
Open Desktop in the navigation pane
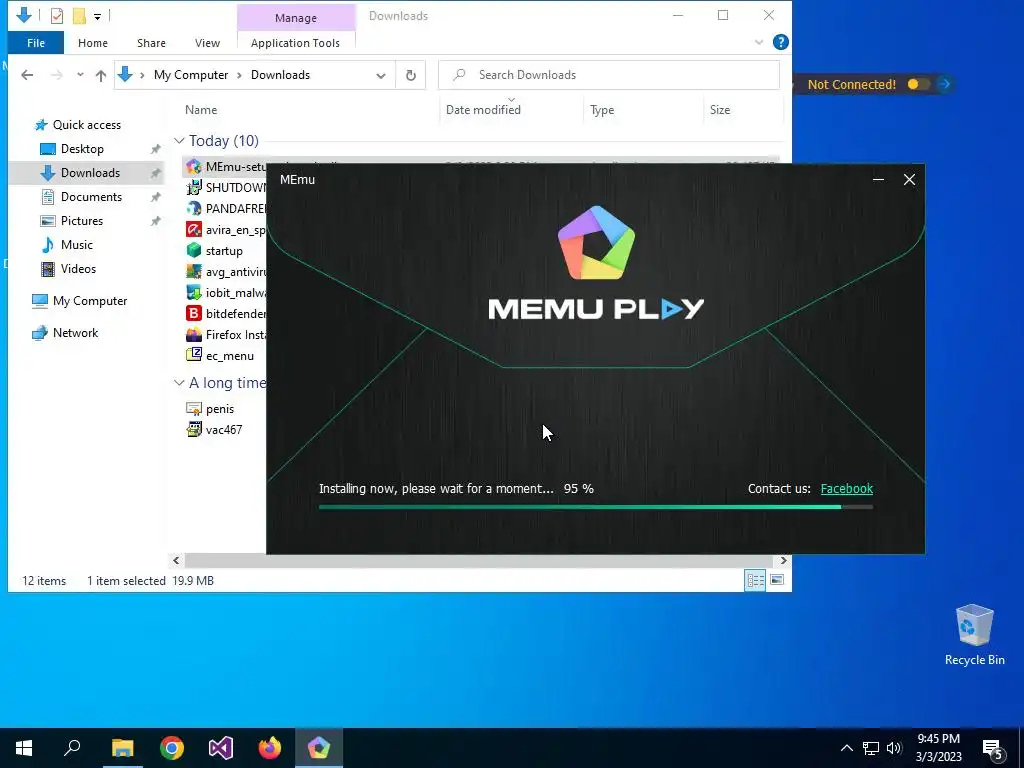pos(82,149)
